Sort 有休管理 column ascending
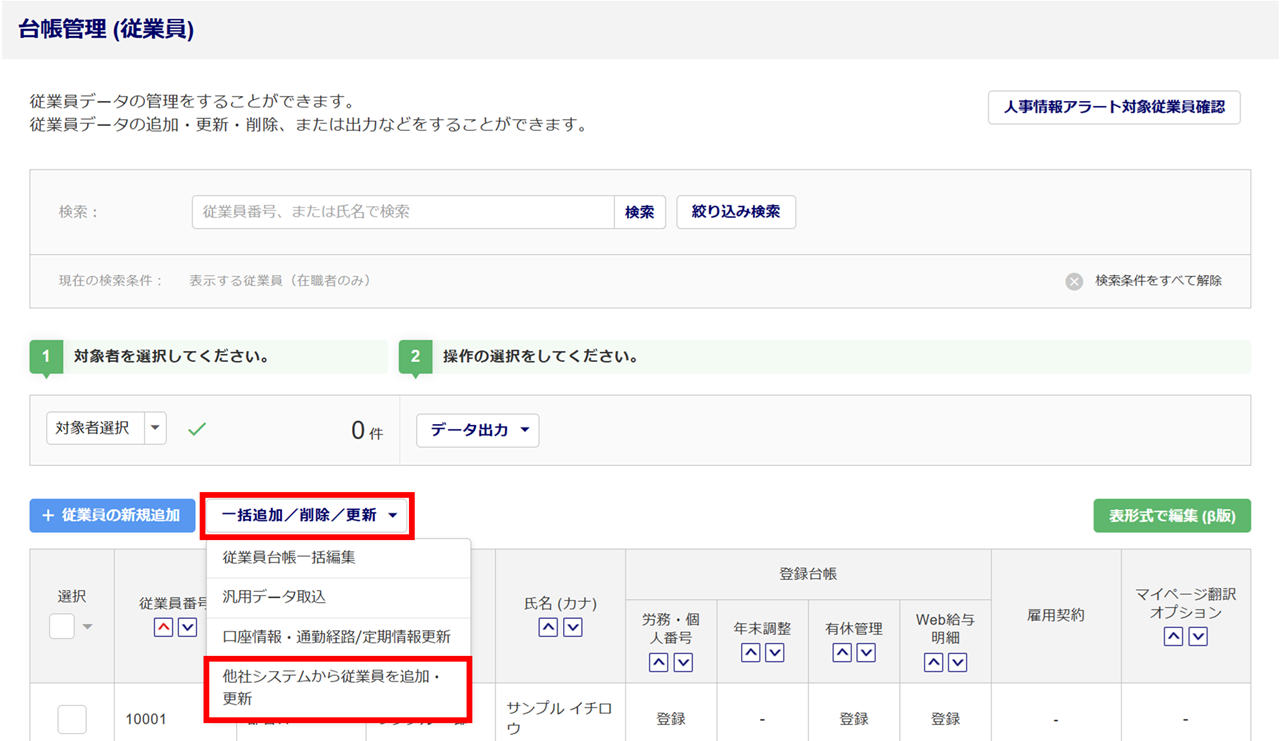1280x741 pixels. 842,653
